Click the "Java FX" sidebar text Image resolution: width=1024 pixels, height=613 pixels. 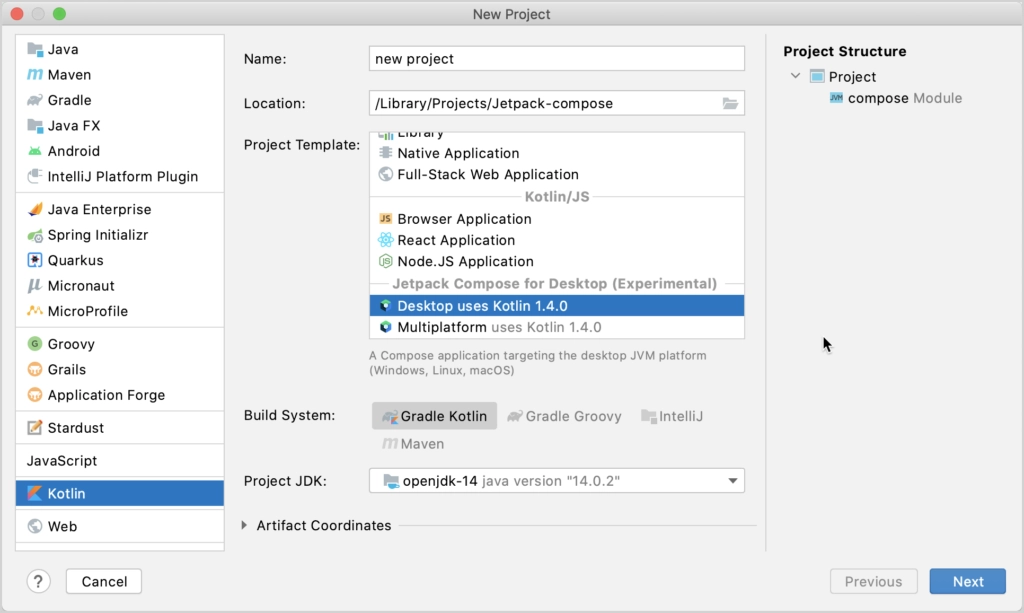coord(74,125)
